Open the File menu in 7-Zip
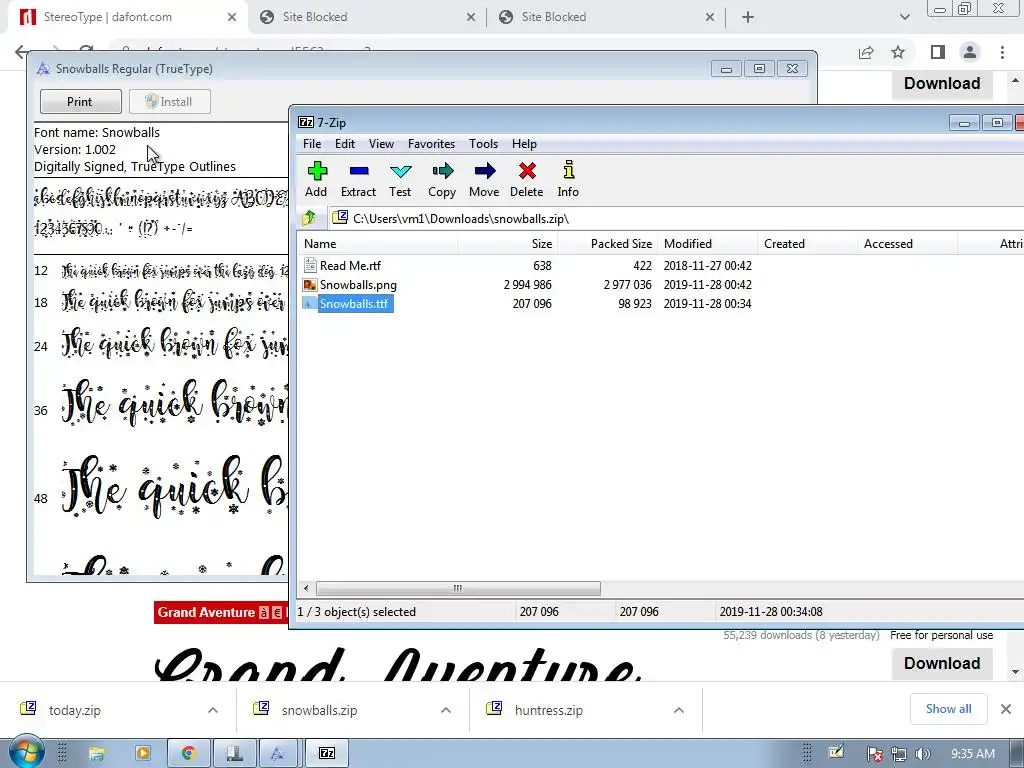The width and height of the screenshot is (1024, 768). 312,144
